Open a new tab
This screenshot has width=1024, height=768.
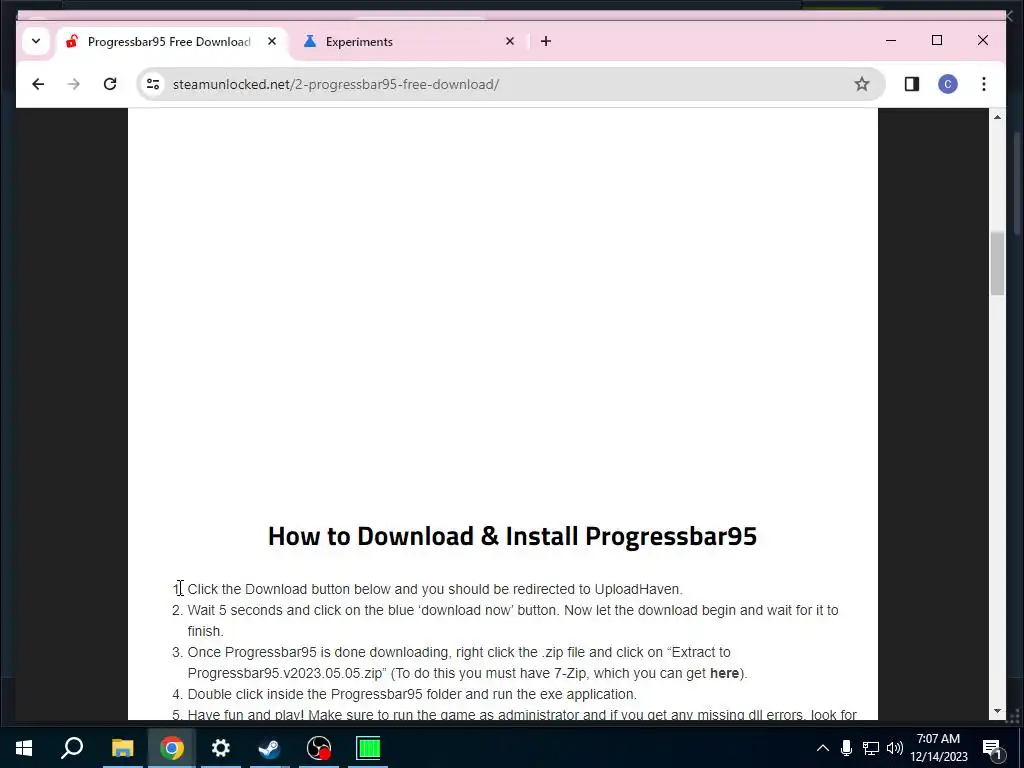(546, 41)
